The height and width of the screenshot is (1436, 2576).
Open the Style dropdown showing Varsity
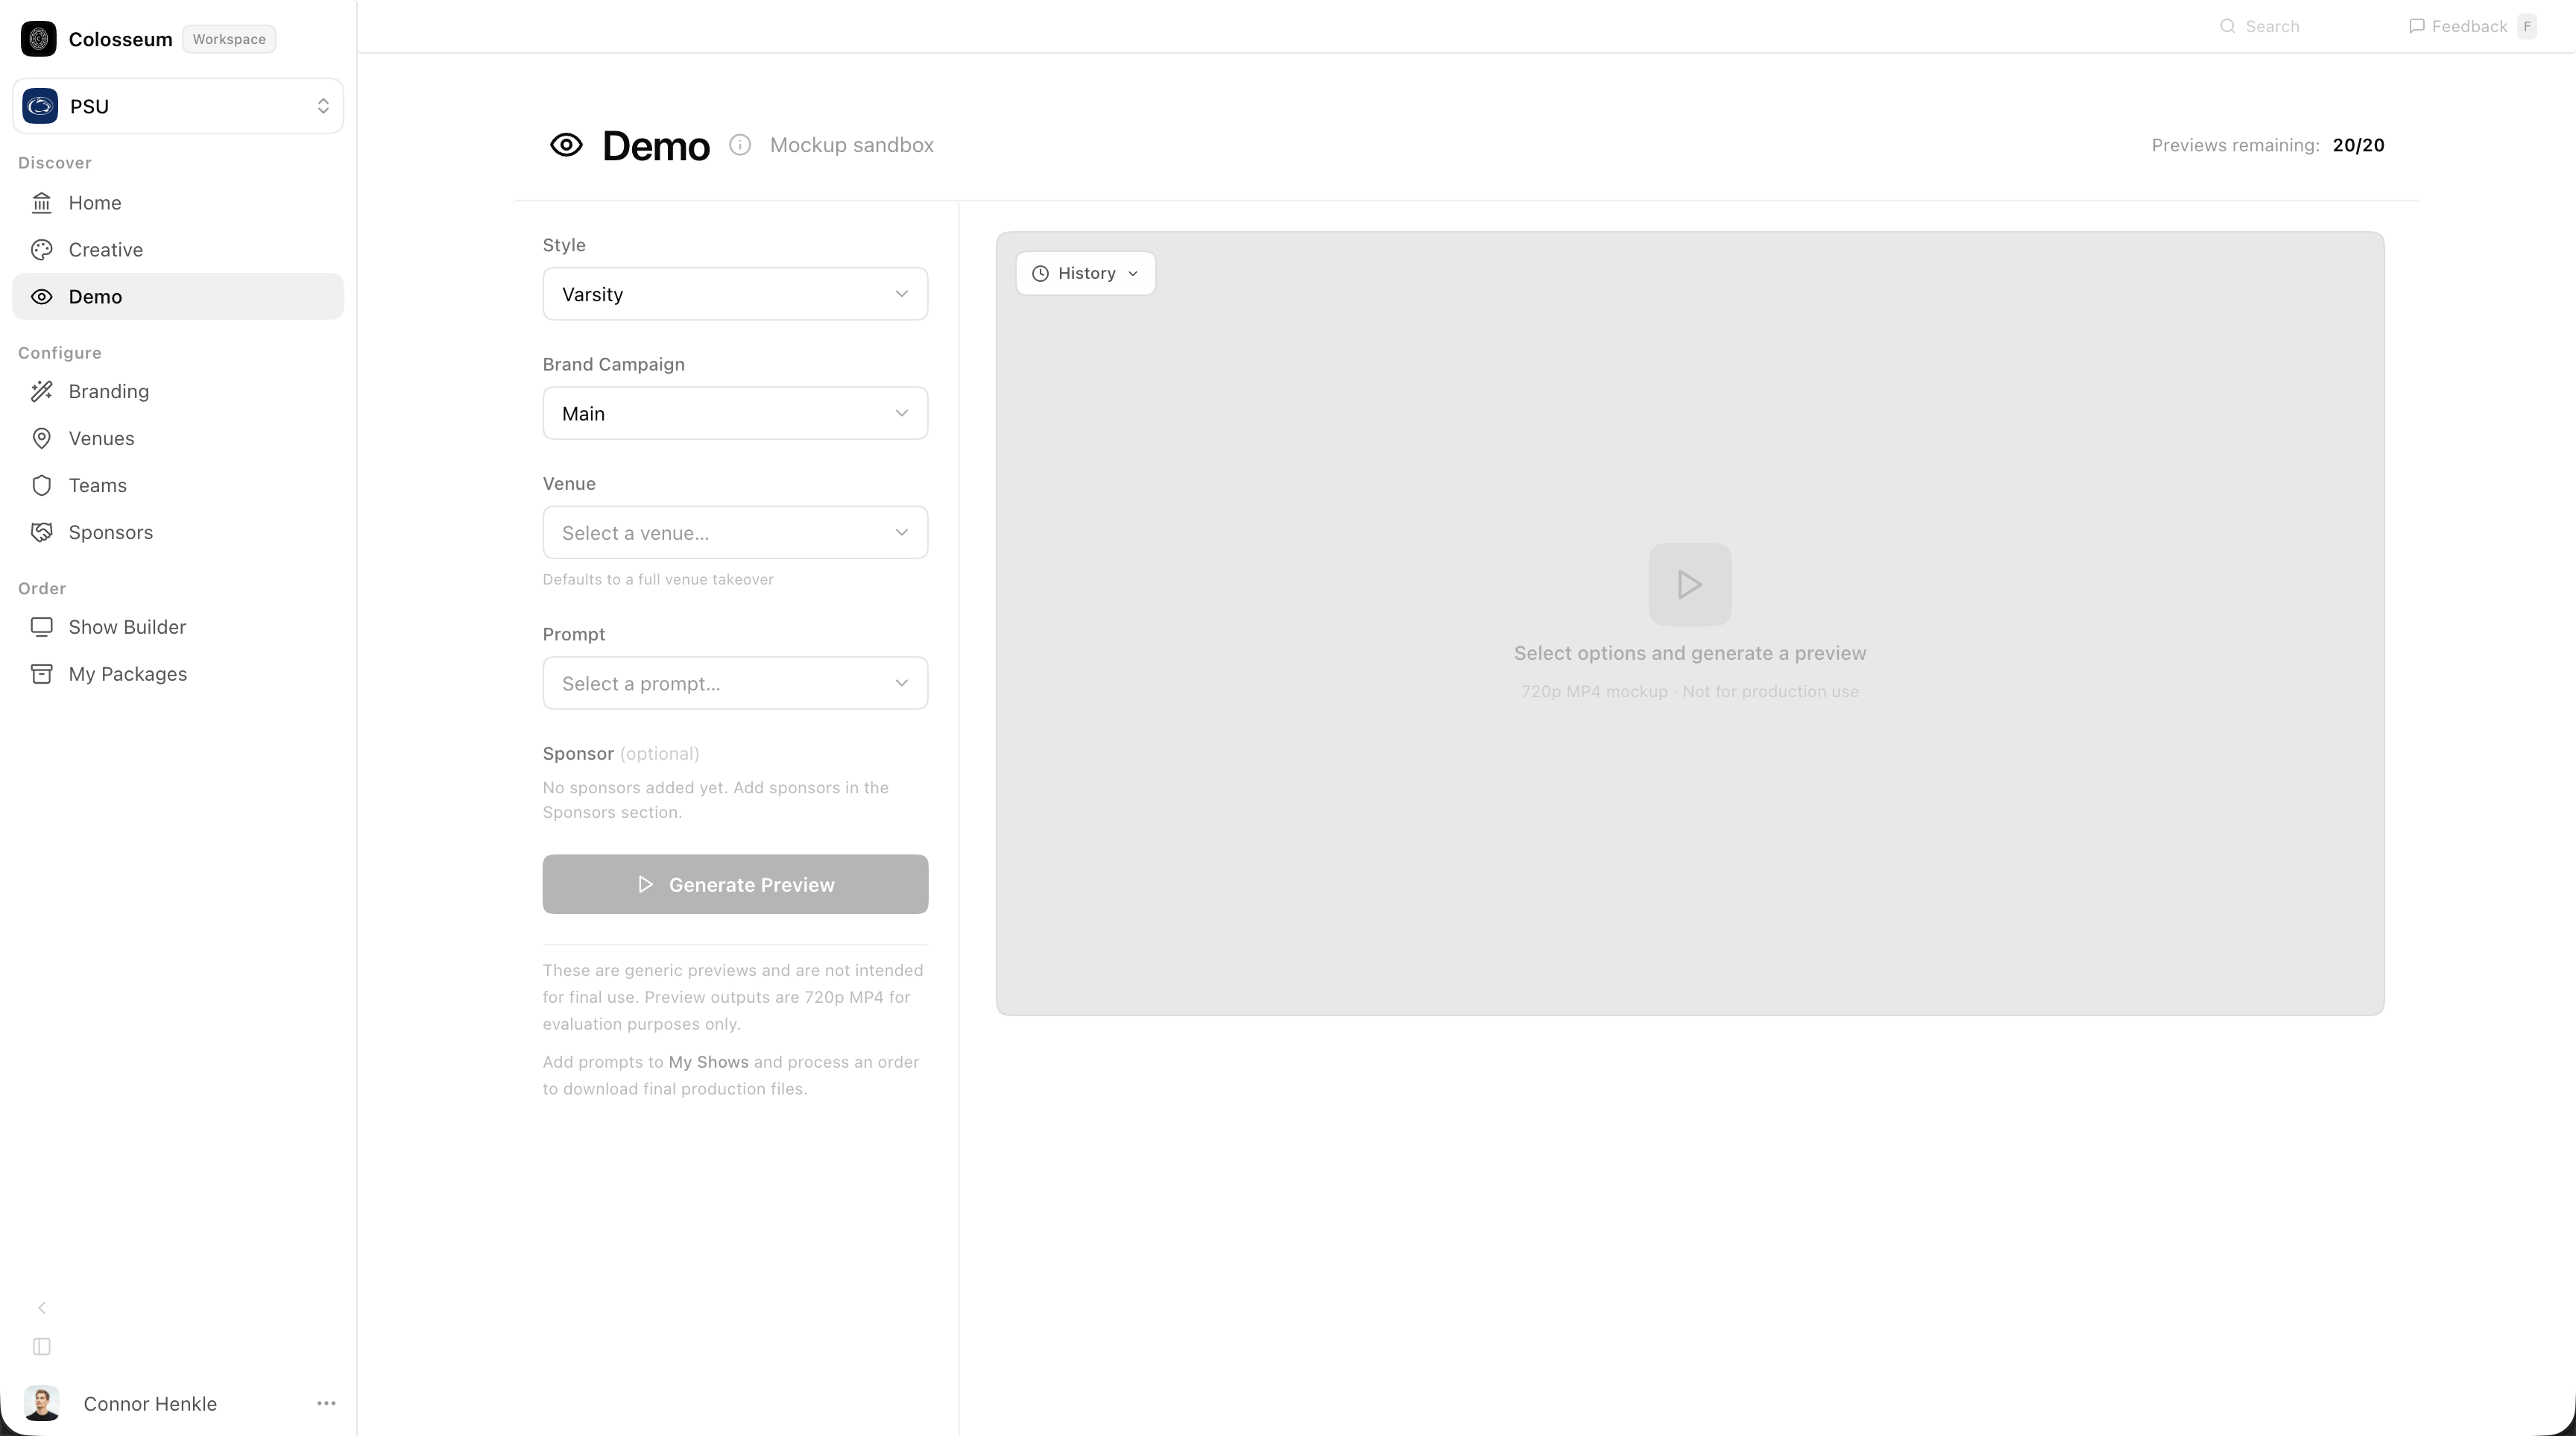tap(735, 294)
